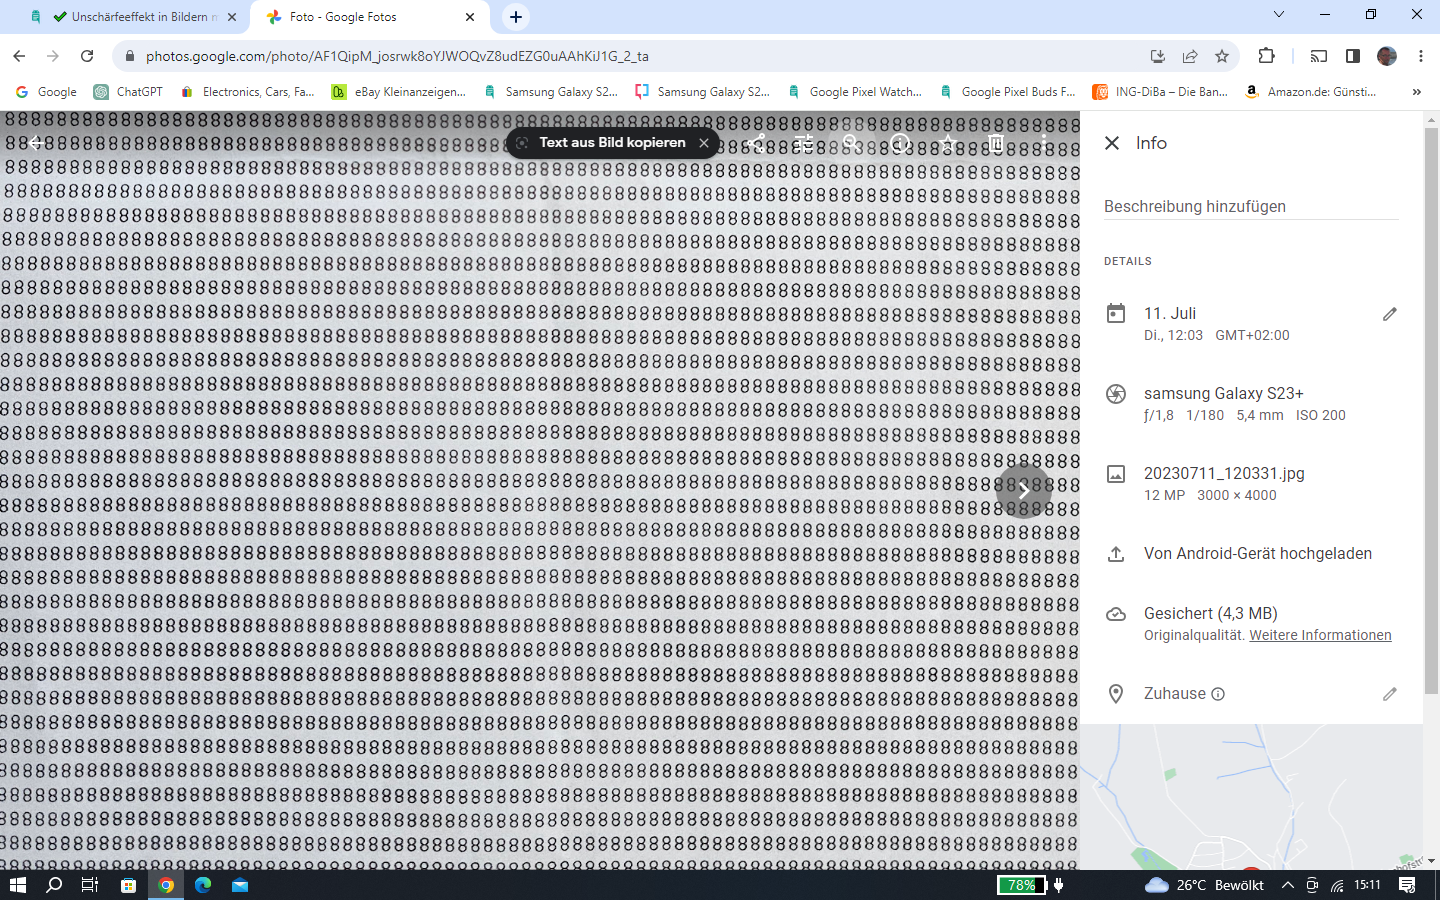Screen dimensions: 1440x900
Task: Expand the hidden bookmarks overflow chevron
Action: pyautogui.click(x=1416, y=92)
